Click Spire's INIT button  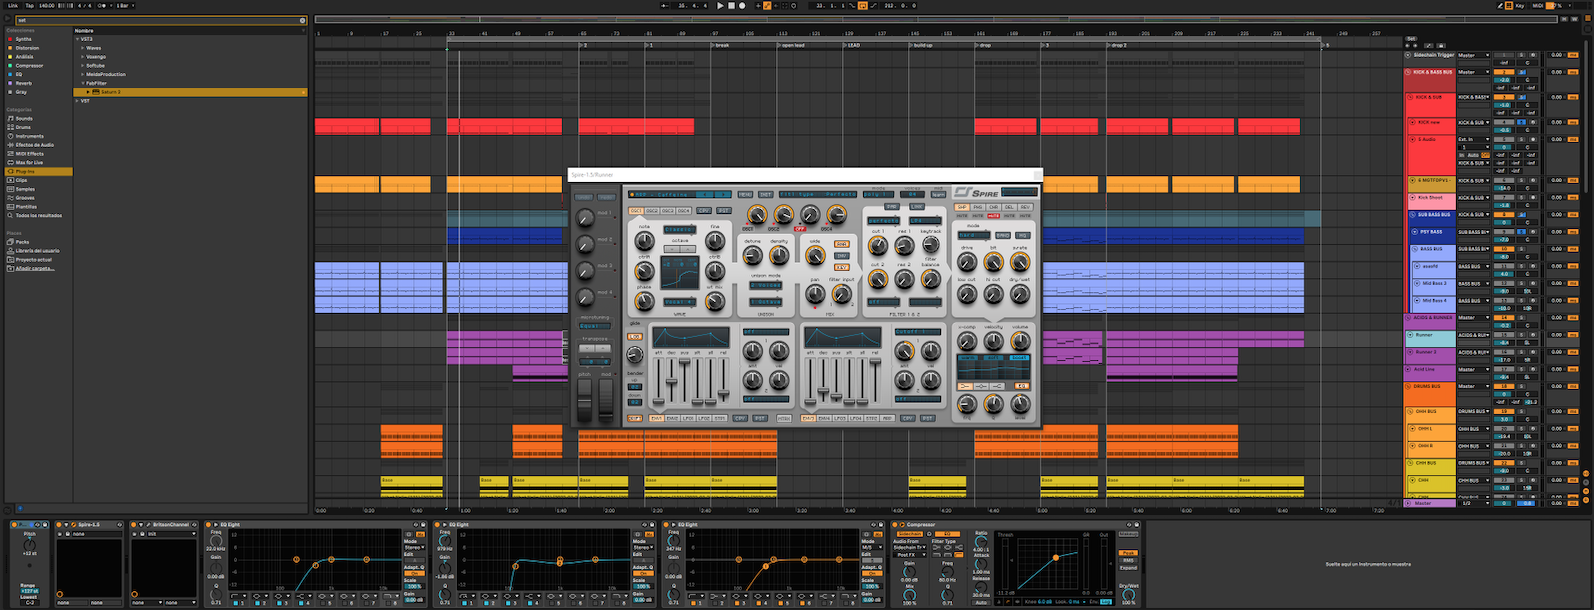point(766,194)
